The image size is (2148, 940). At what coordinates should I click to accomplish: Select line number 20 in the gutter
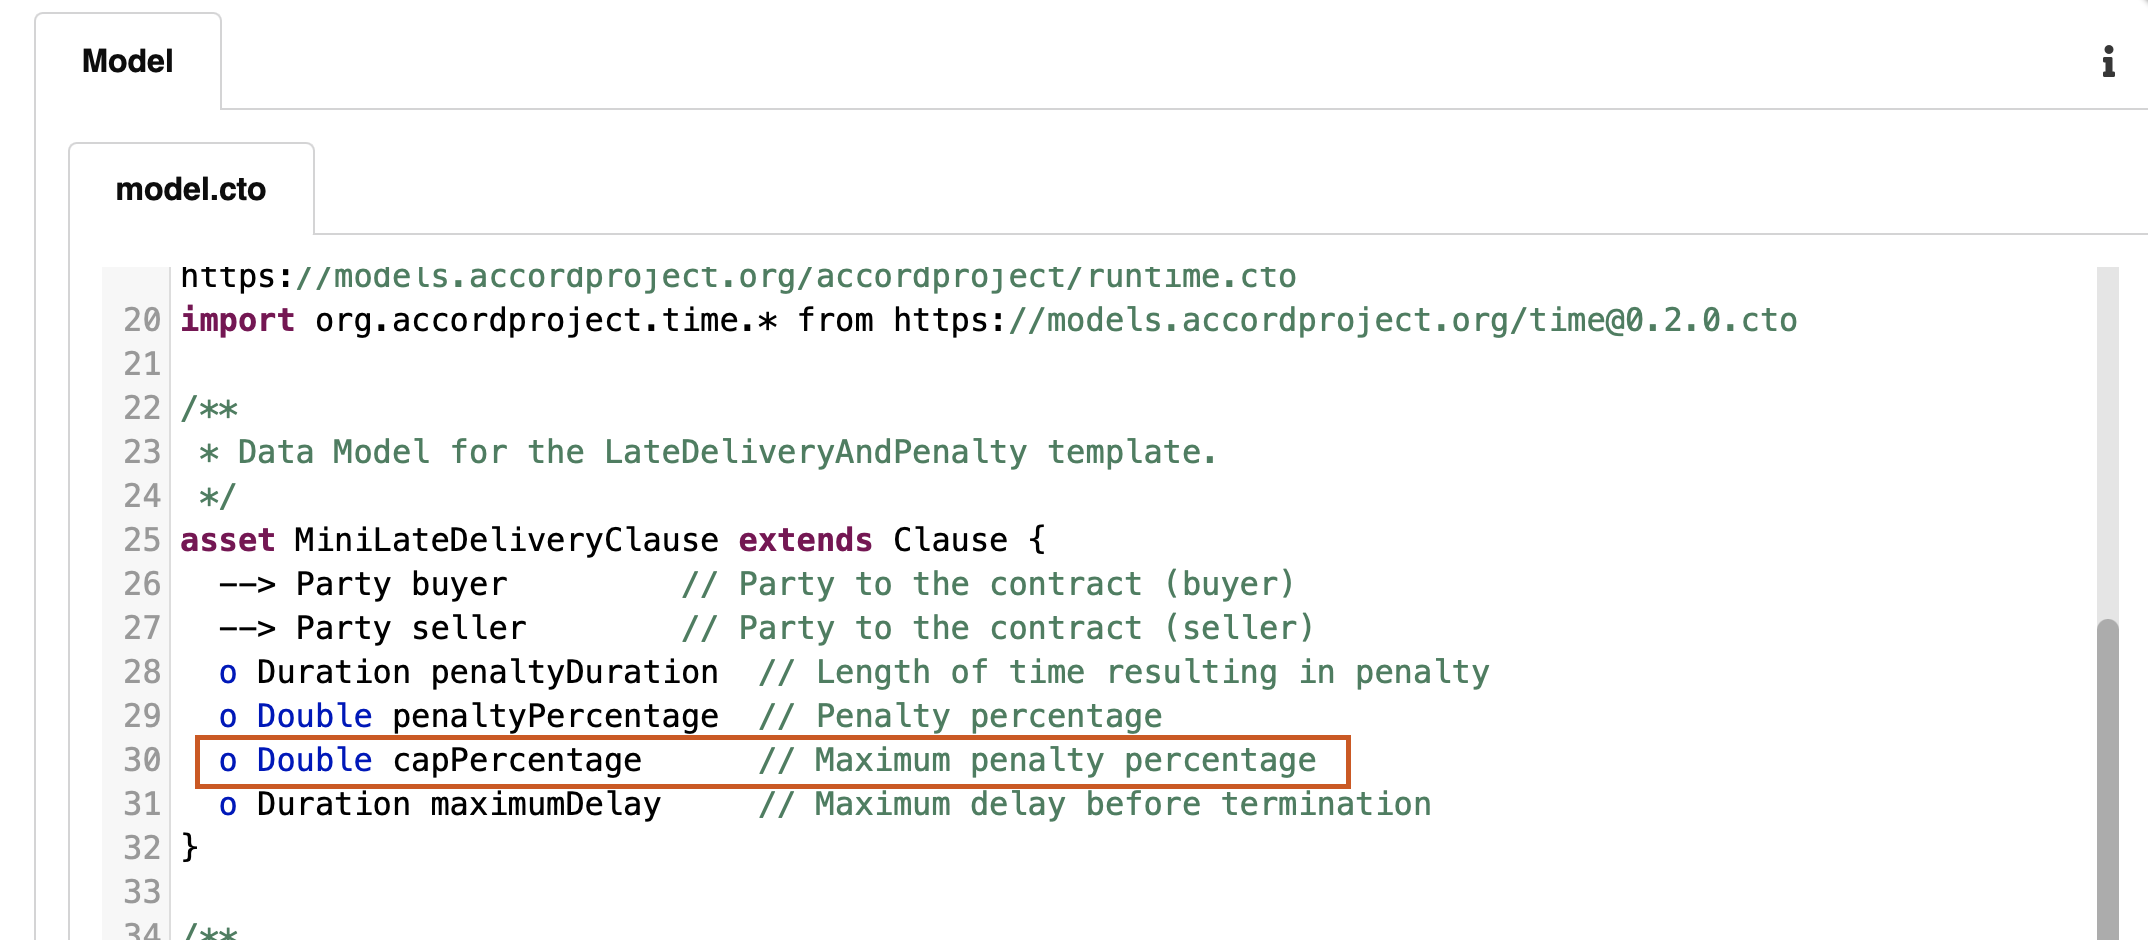click(141, 320)
